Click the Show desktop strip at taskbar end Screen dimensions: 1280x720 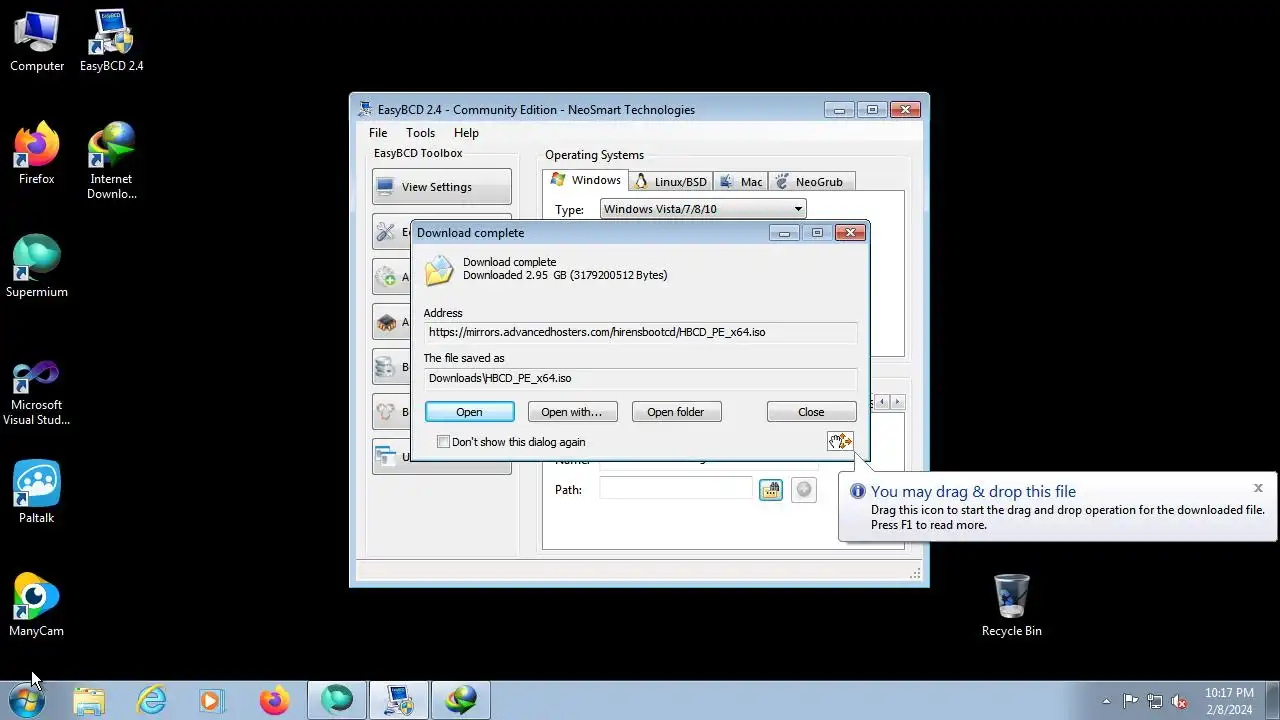click(1273, 701)
